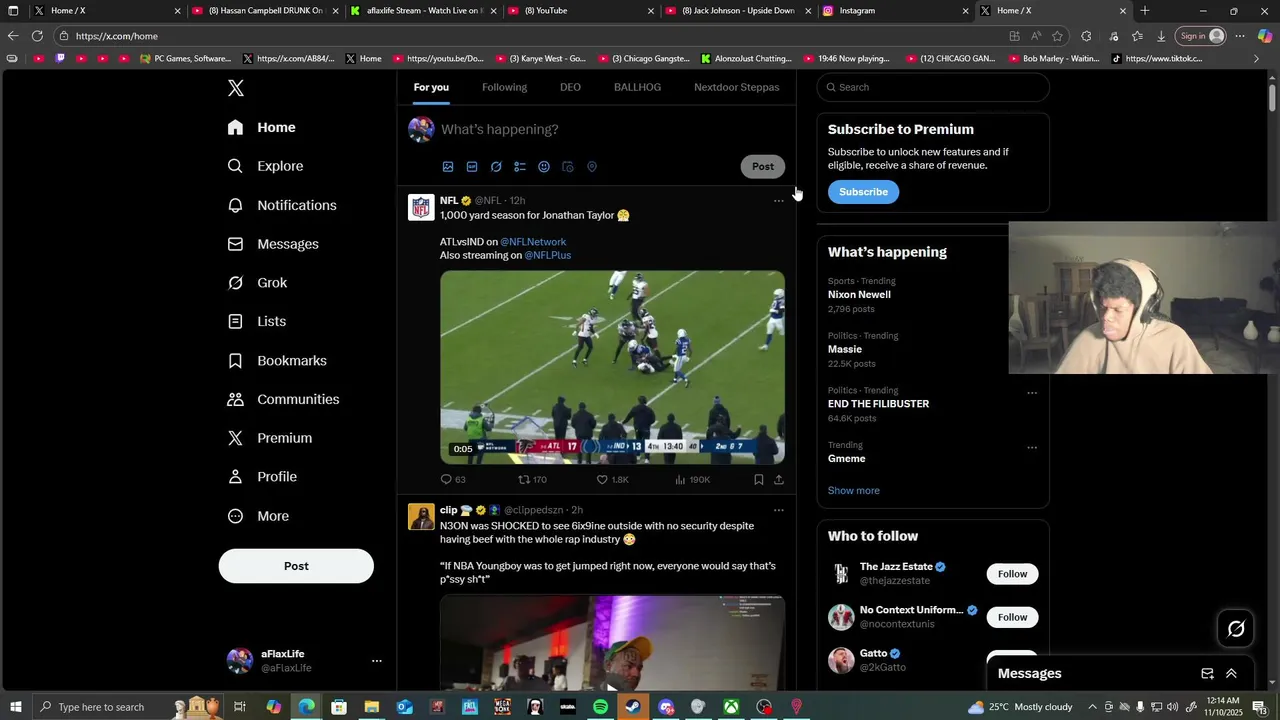Bookmark the NFL post
Image resolution: width=1280 pixels, height=720 pixels.
tap(759, 480)
